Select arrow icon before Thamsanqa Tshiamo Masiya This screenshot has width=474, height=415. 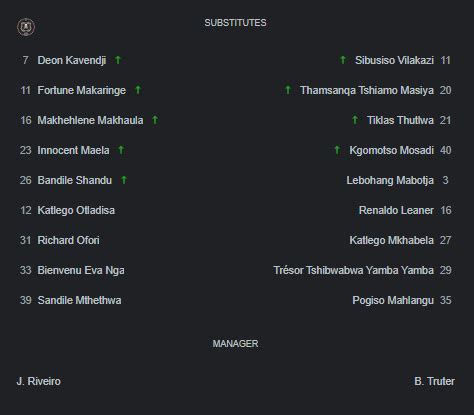point(288,90)
